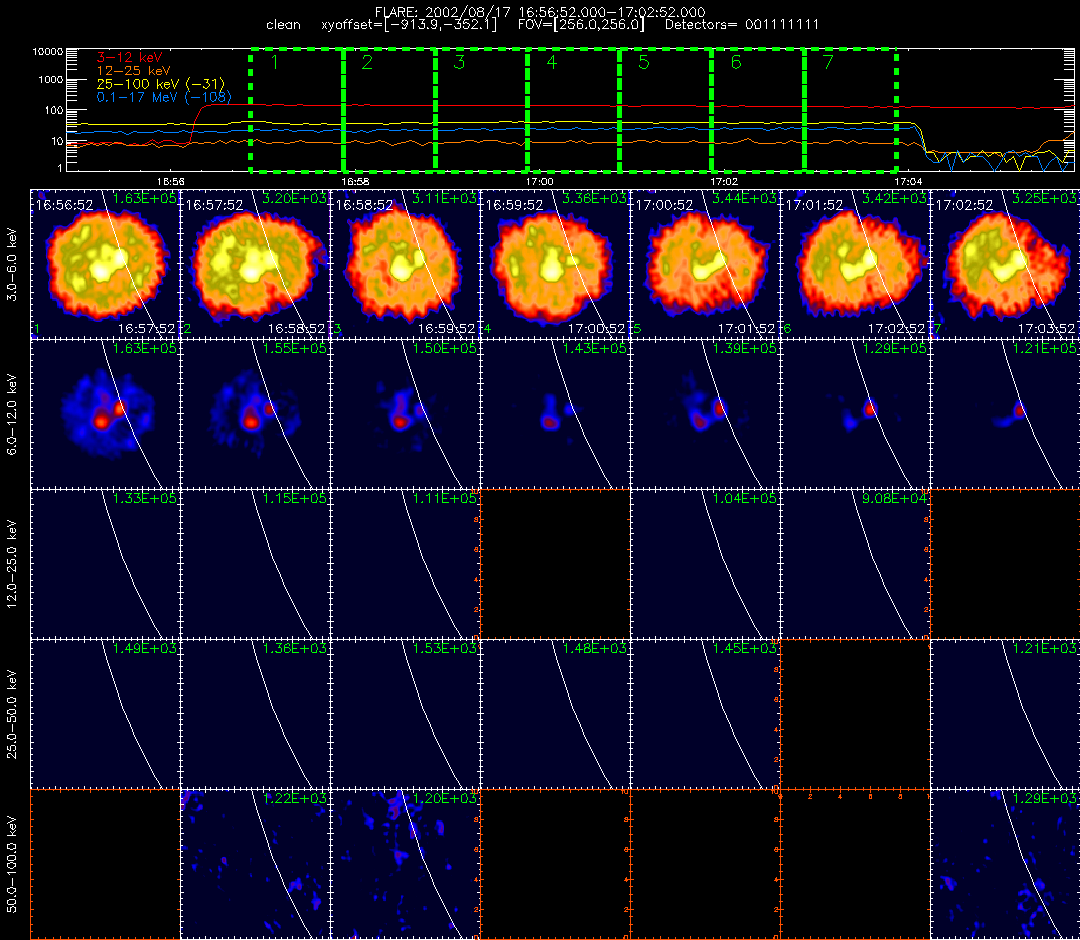Open the 12.0-25.0 keV image labeled 9.08E+04

[856, 564]
